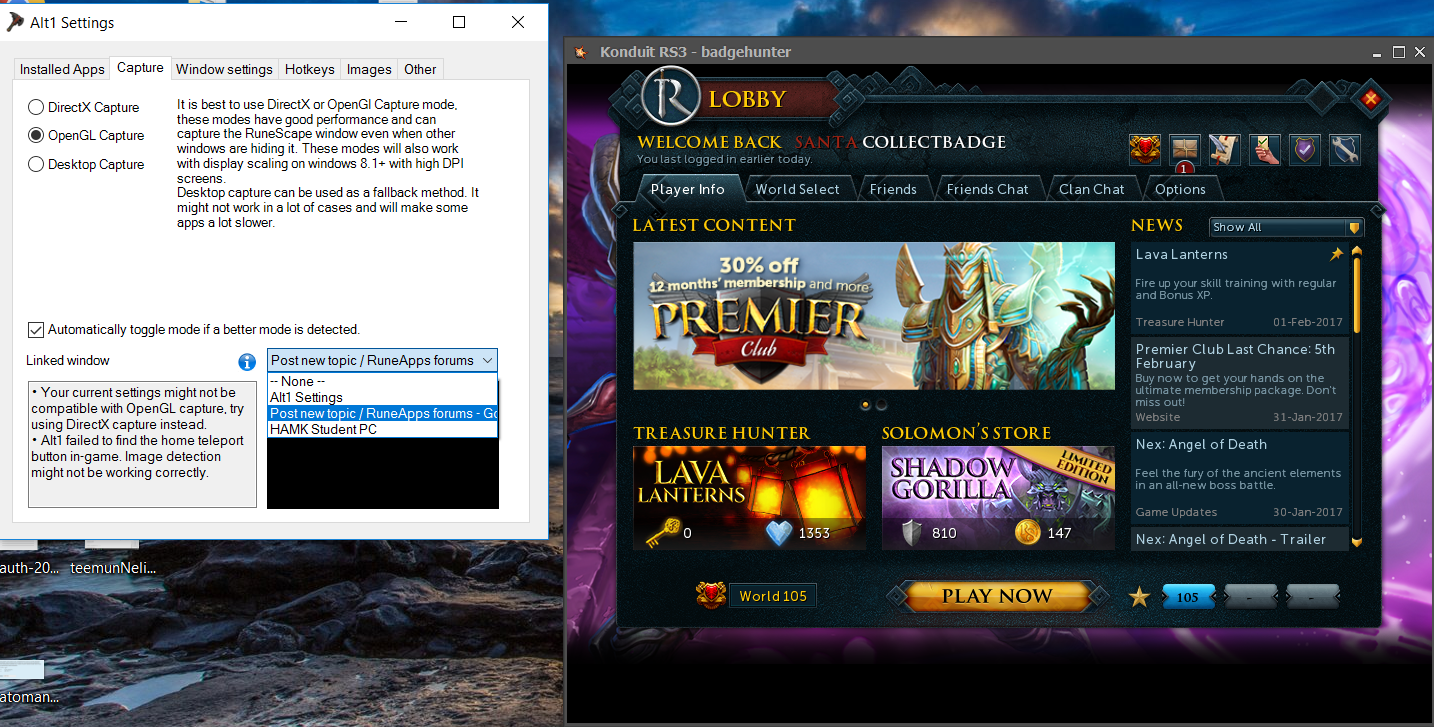
Task: Click the Konduit RS3 window title icon
Action: pos(581,52)
